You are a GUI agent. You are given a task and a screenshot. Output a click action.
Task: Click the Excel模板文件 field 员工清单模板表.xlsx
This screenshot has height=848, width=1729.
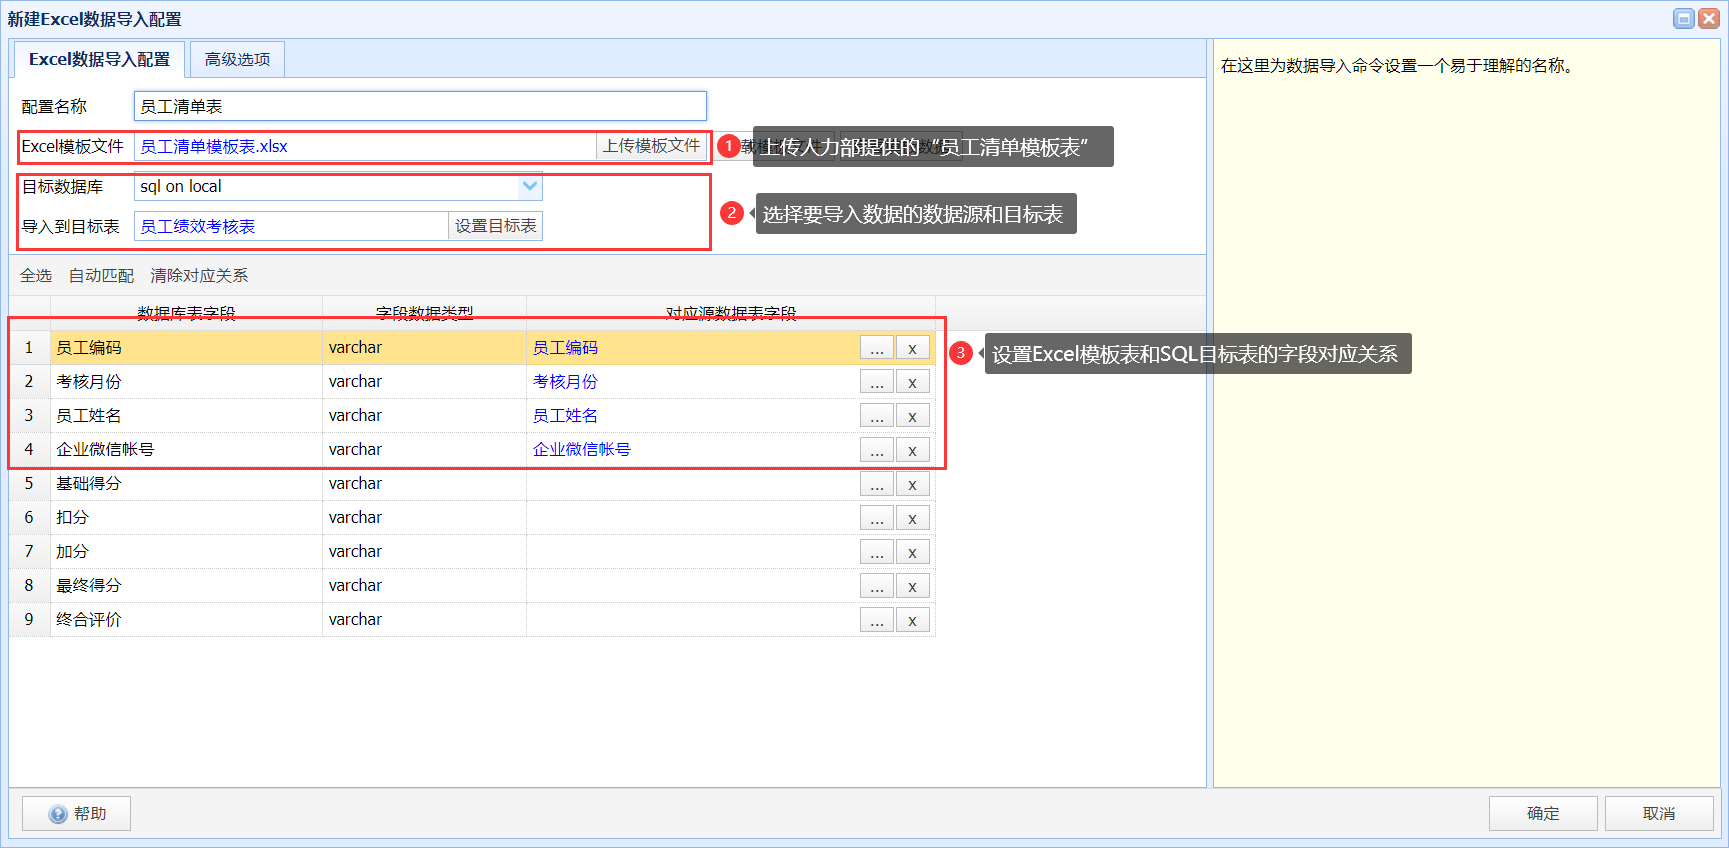[365, 146]
